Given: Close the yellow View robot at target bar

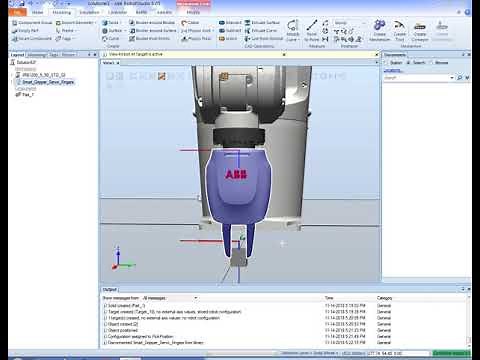Looking at the screenshot, I should 377,54.
